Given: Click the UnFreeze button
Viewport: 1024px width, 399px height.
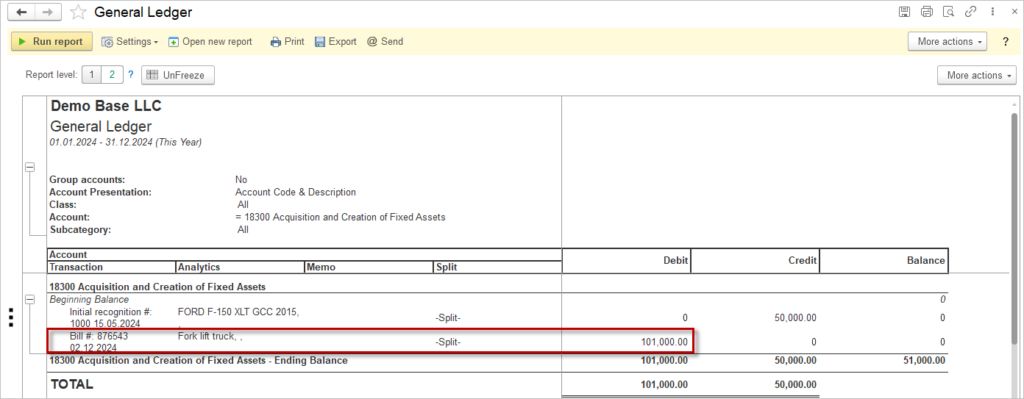Looking at the screenshot, I should pos(178,75).
